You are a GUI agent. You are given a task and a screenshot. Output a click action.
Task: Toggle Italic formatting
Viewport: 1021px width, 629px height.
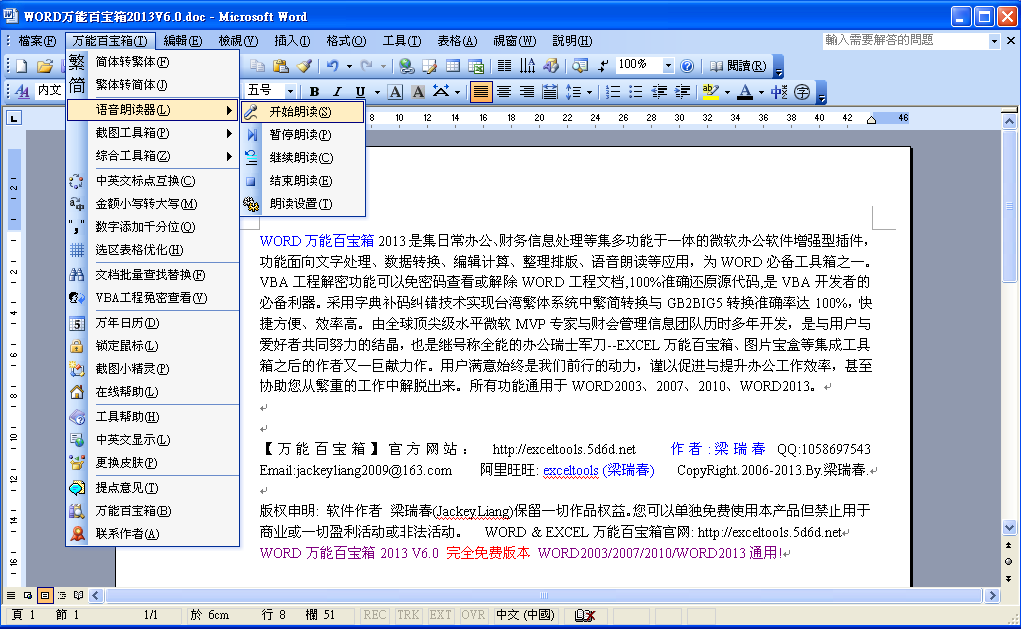(x=337, y=92)
